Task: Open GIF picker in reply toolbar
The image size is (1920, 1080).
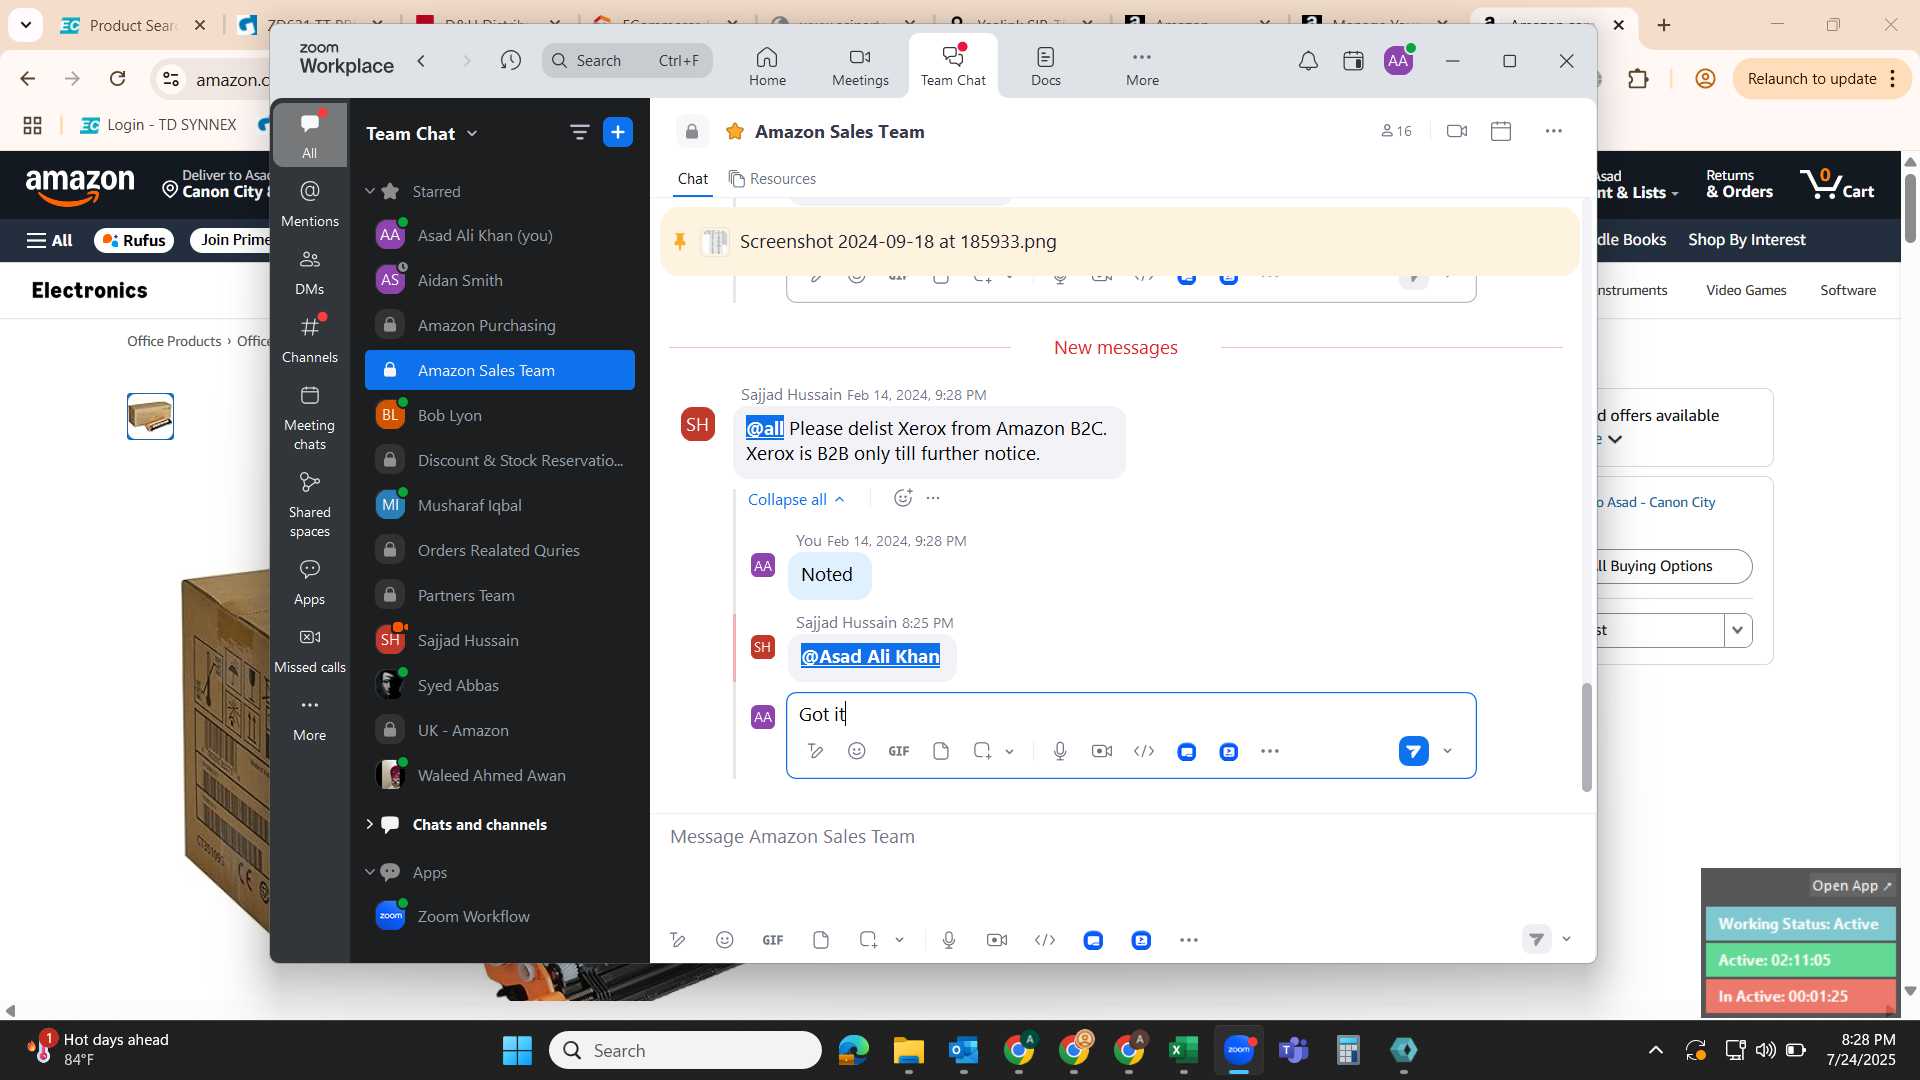Action: coord(899,751)
